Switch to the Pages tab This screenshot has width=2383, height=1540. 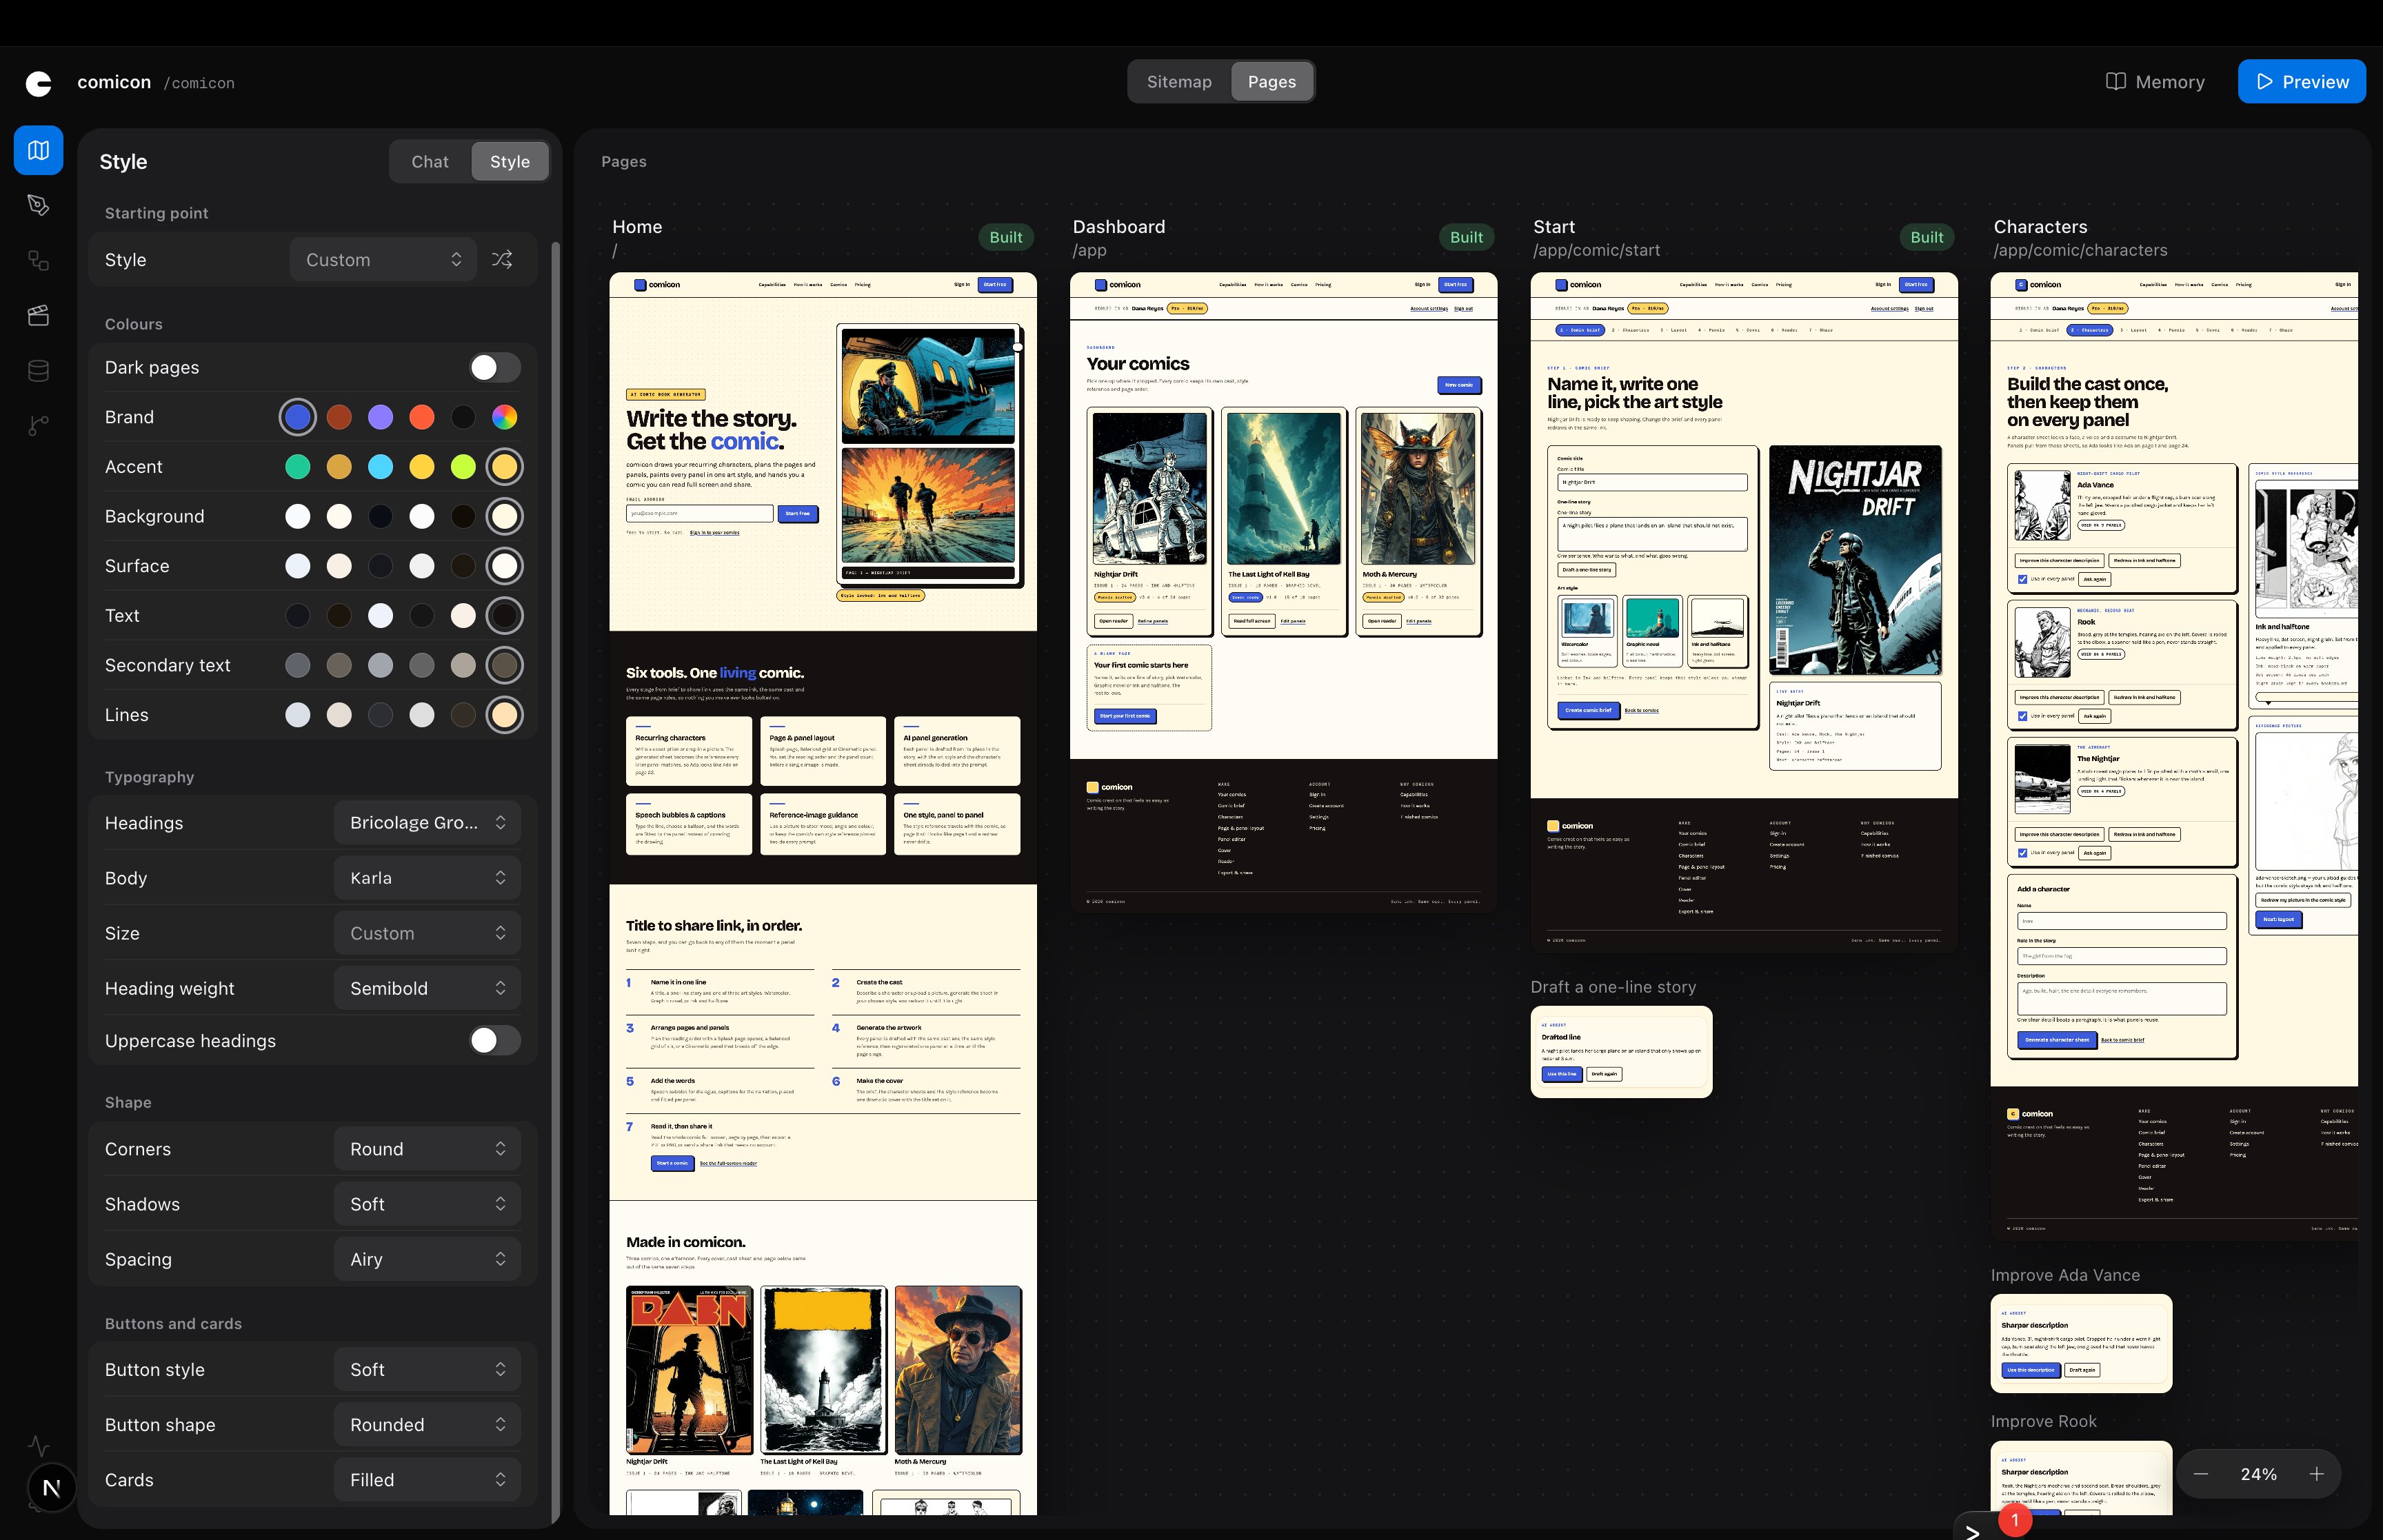(1272, 82)
